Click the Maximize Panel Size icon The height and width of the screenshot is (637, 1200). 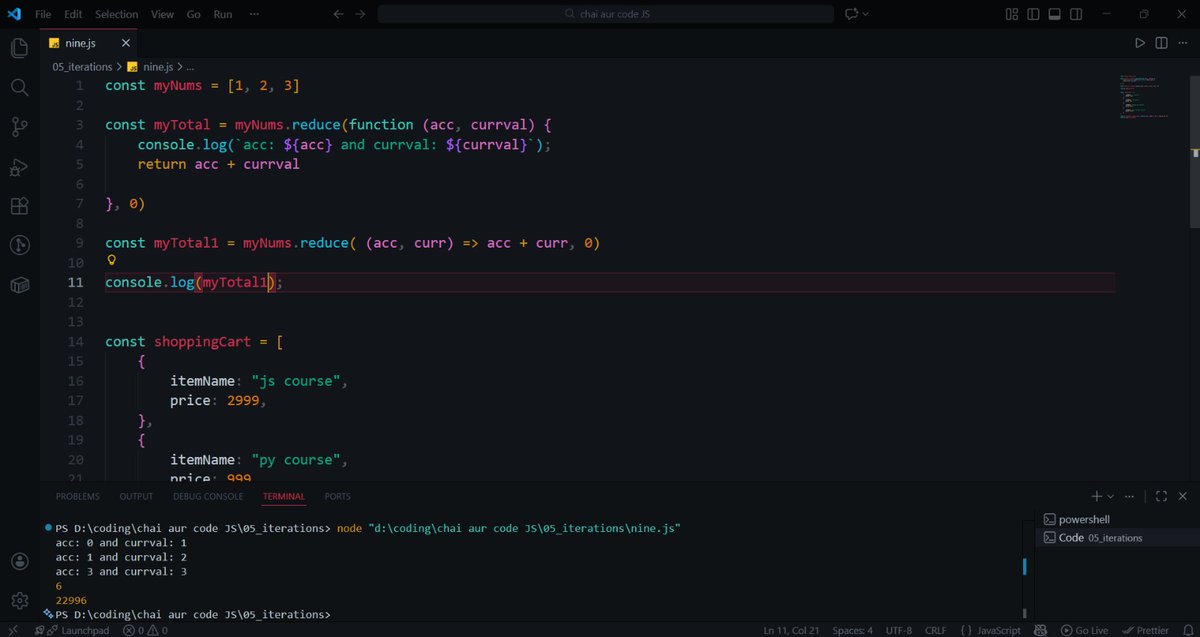(1162, 496)
